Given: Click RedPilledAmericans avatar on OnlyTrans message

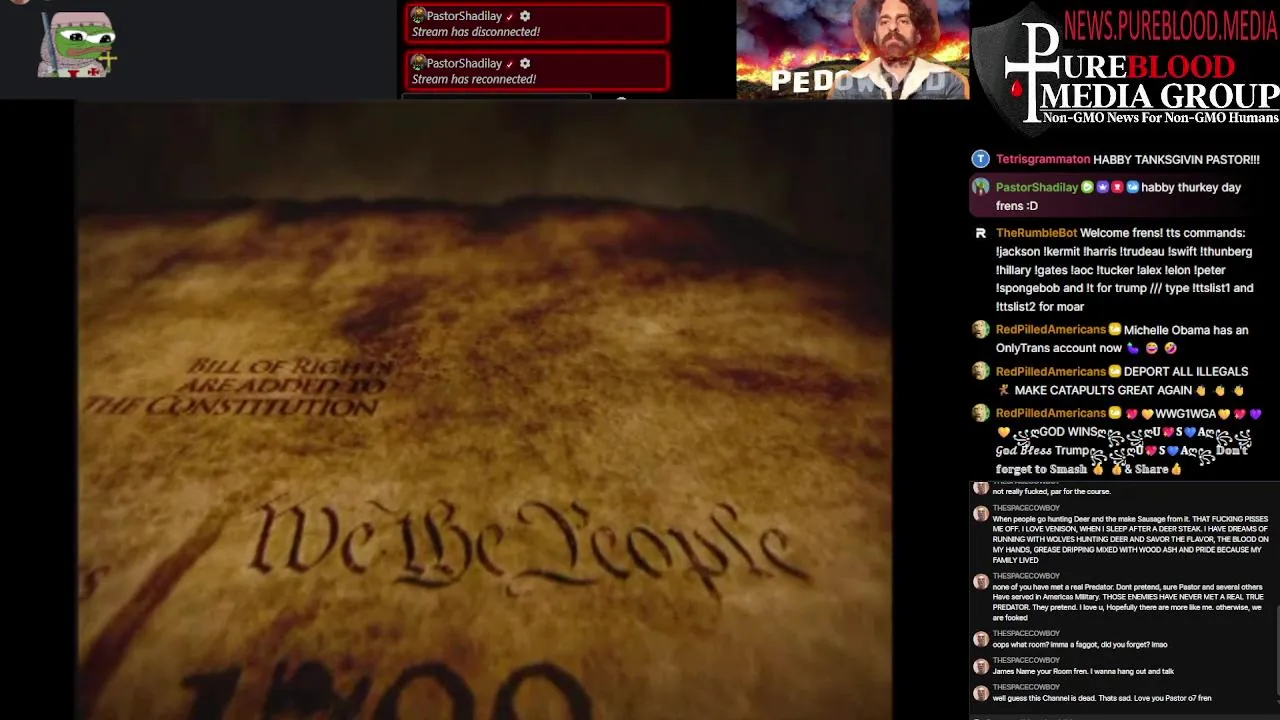Looking at the screenshot, I should tap(980, 329).
